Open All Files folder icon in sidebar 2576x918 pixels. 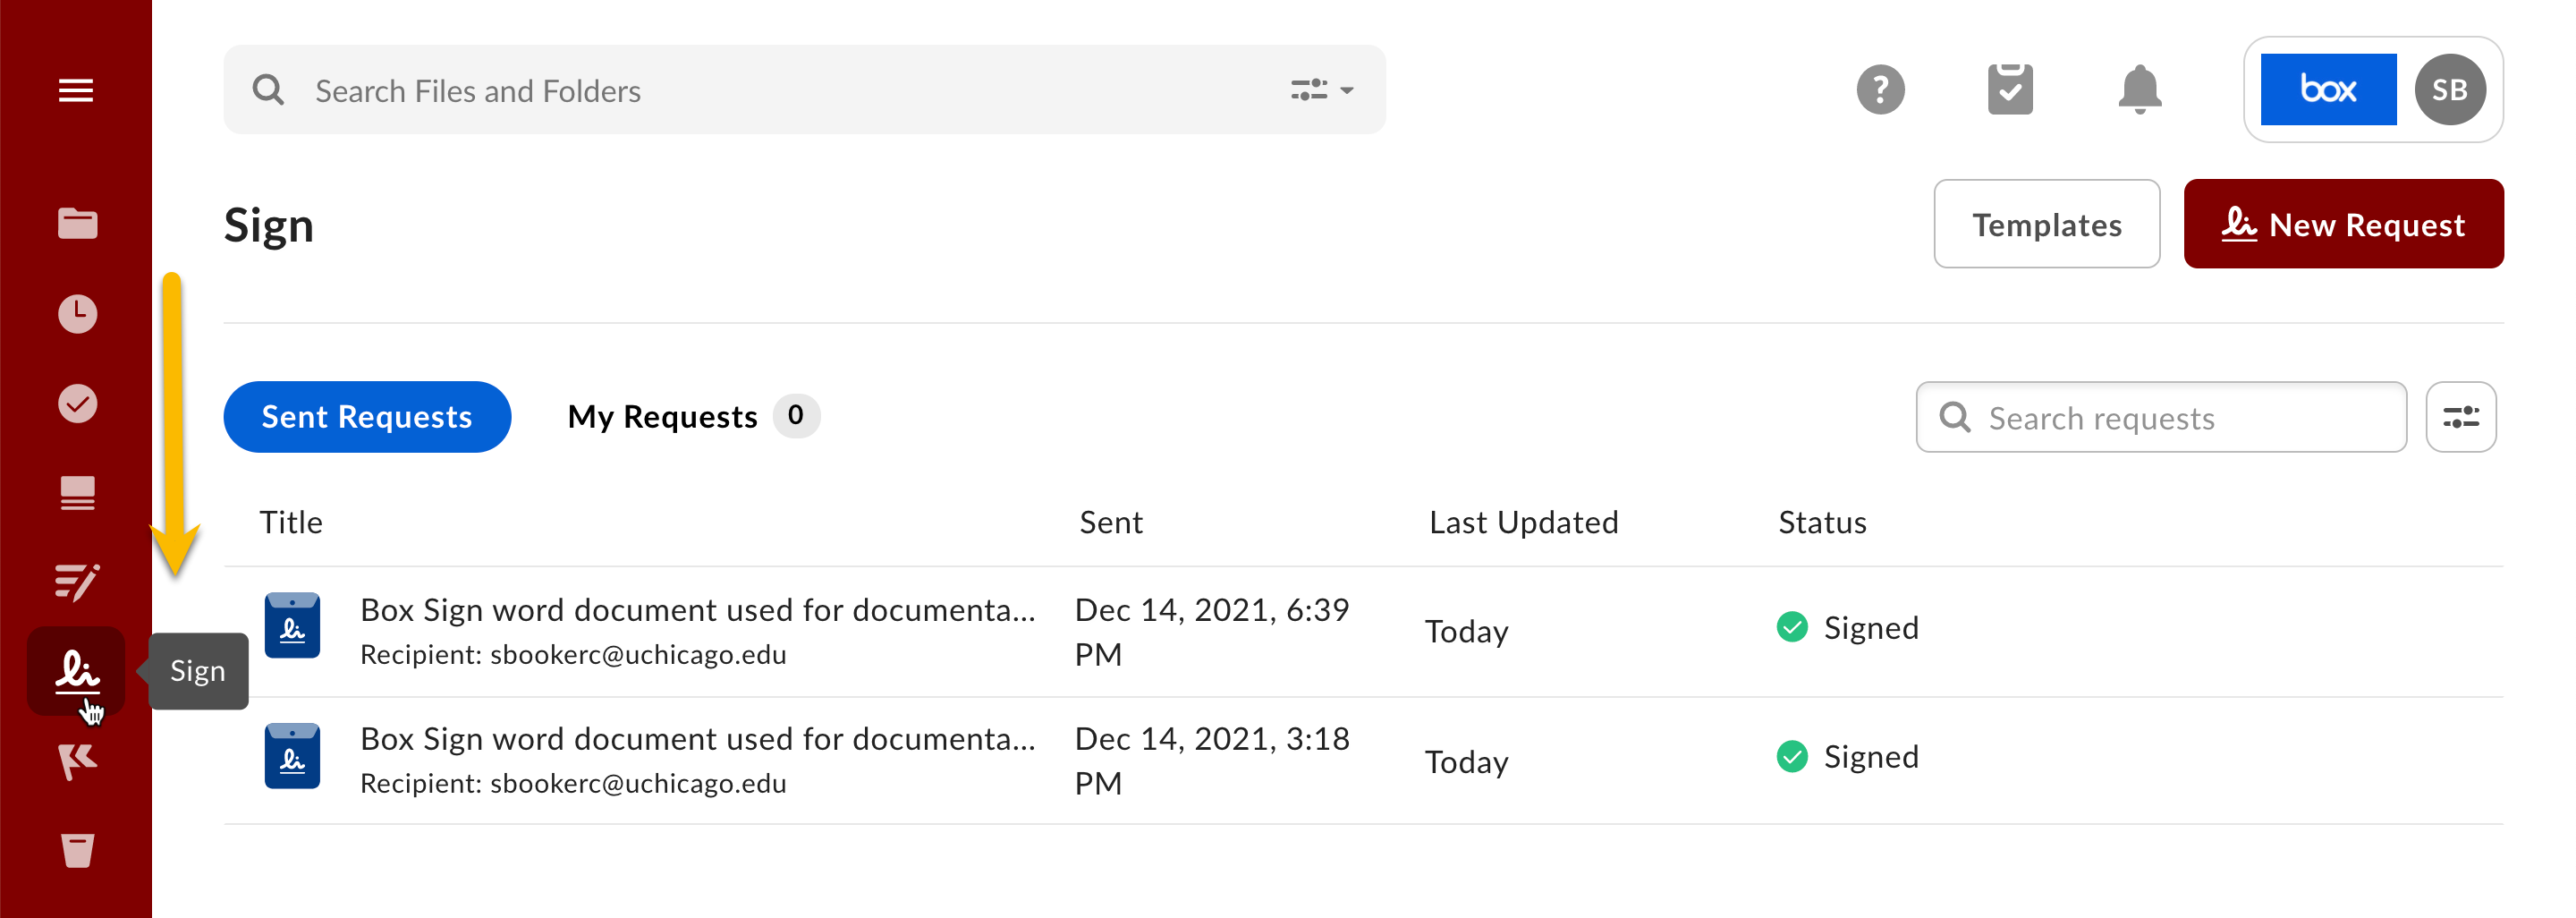tap(77, 223)
